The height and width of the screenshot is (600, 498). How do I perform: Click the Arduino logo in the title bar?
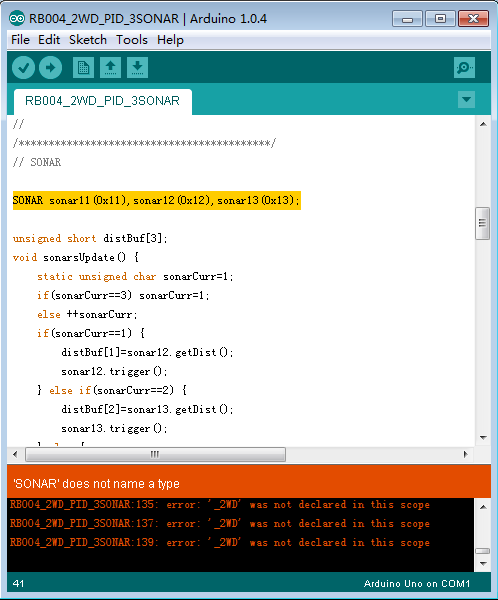[x=17, y=18]
